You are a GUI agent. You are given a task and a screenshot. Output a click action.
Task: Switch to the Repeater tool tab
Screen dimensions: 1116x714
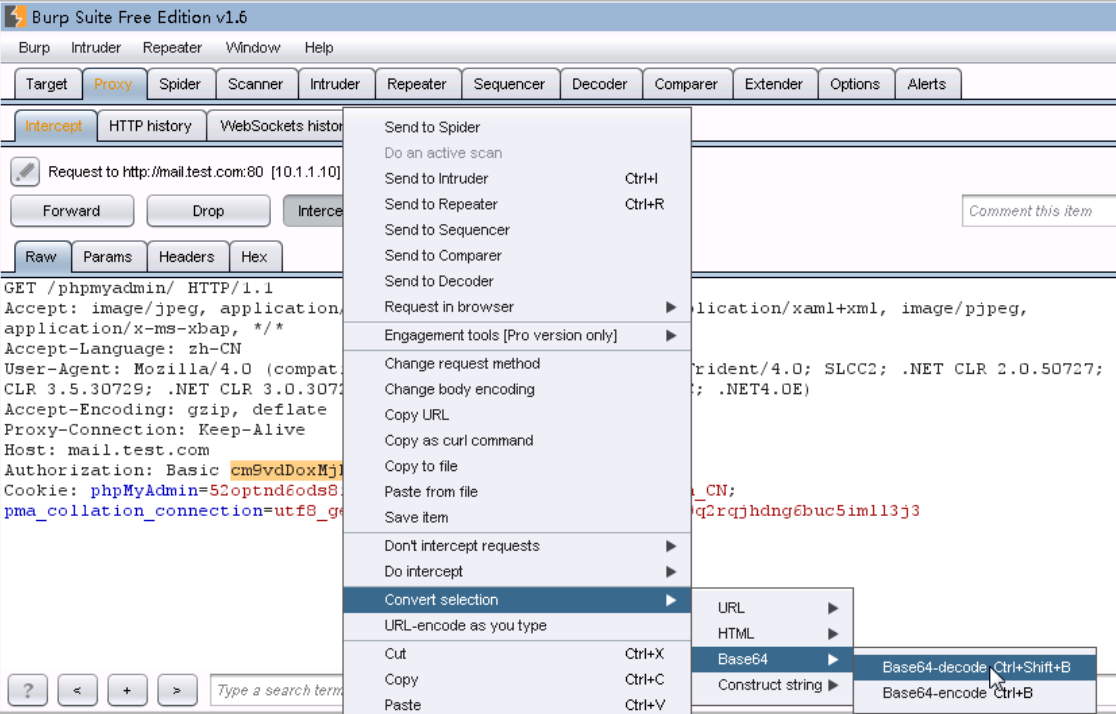coord(417,84)
